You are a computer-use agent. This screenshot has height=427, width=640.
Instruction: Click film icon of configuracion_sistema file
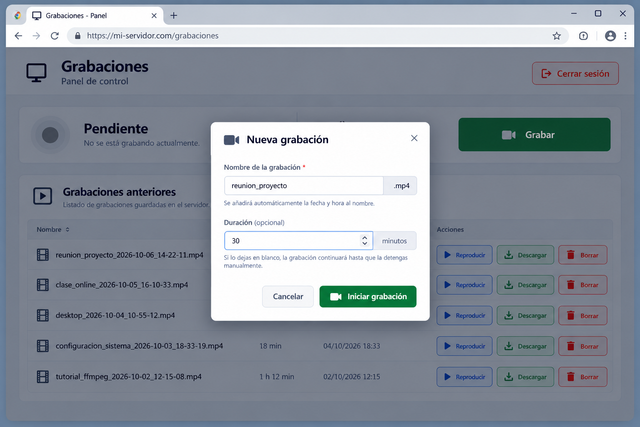click(x=43, y=346)
